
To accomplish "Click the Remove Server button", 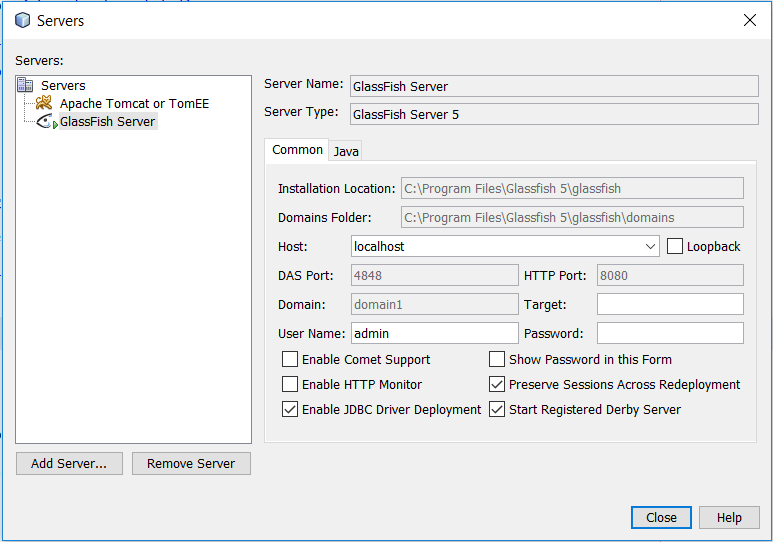I will click(x=191, y=464).
